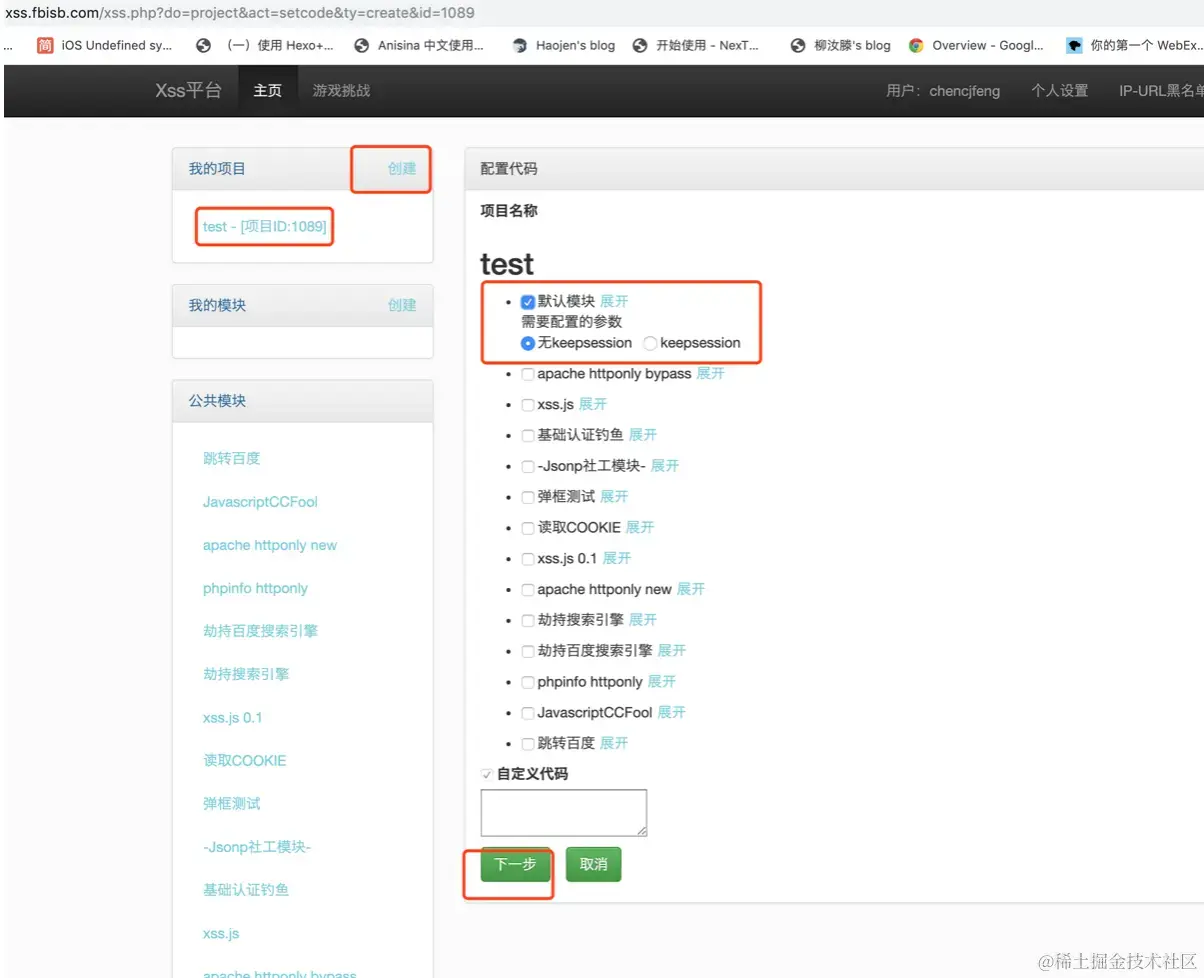
Task: Expand 展开 next to apache httponly bypass
Action: point(710,373)
